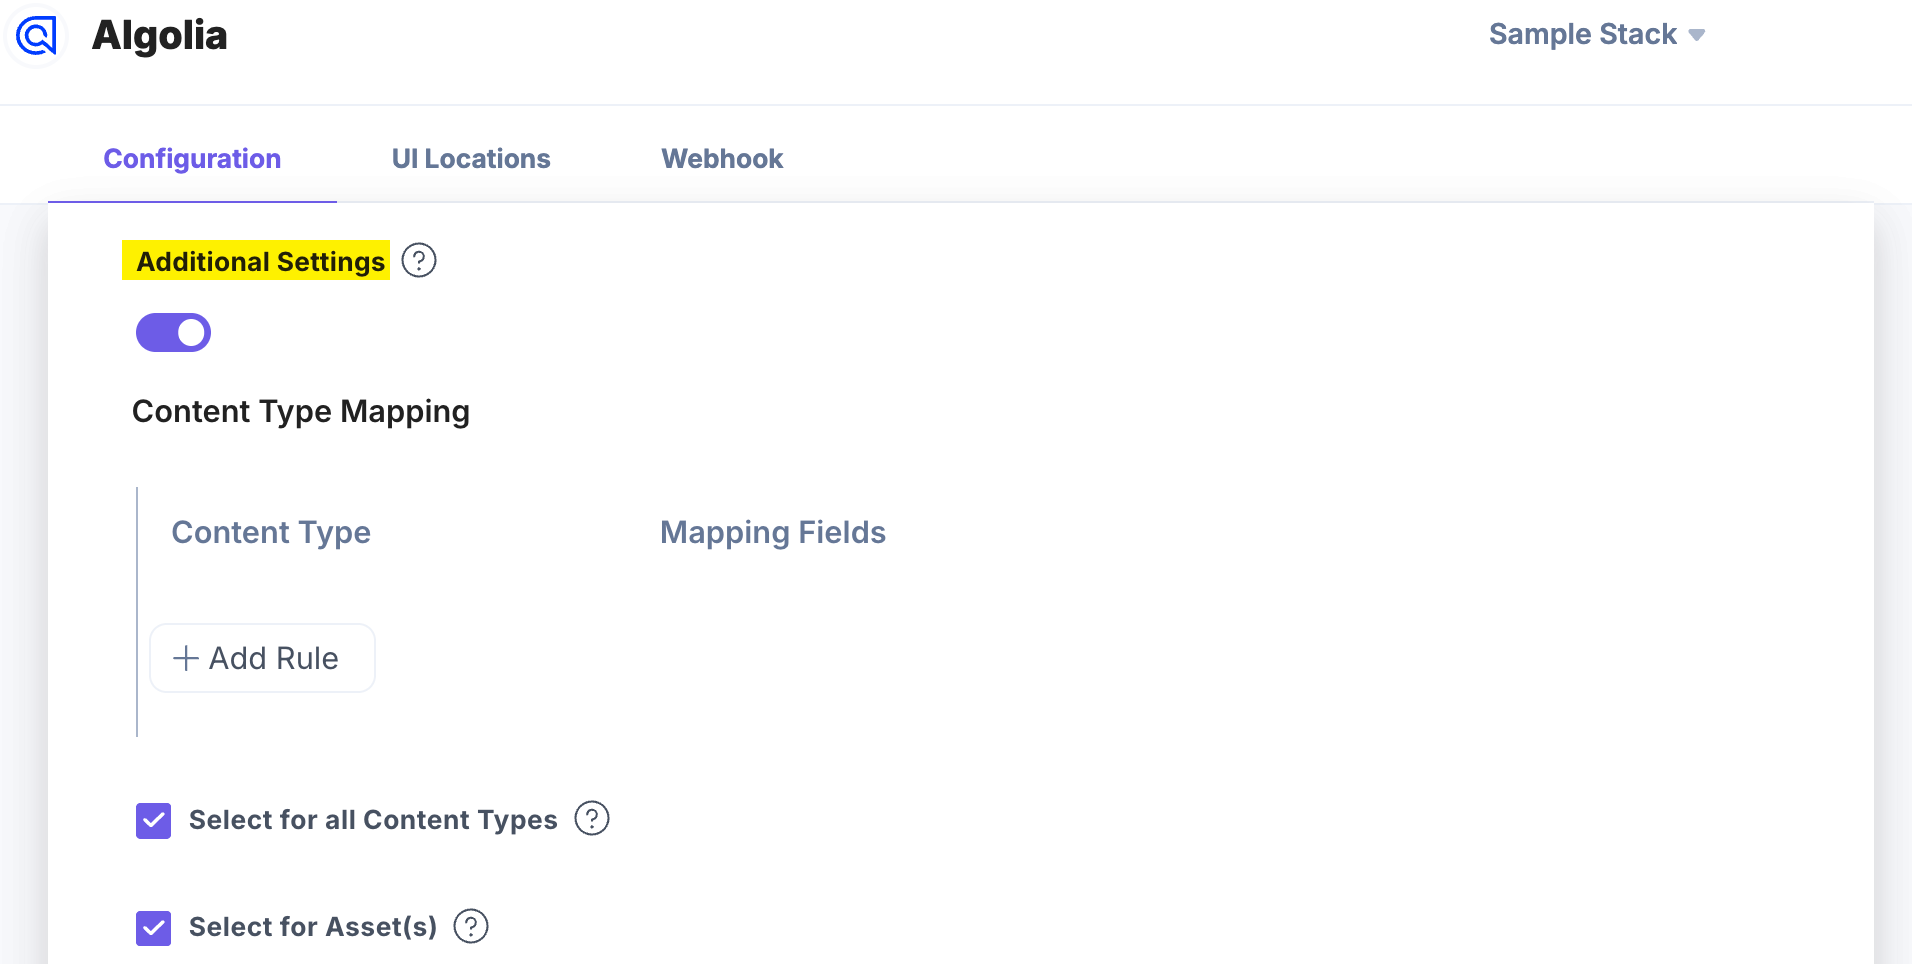Screen dimensions: 1912x964
Task: Open help tooltip for Additional Settings
Action: 419,261
